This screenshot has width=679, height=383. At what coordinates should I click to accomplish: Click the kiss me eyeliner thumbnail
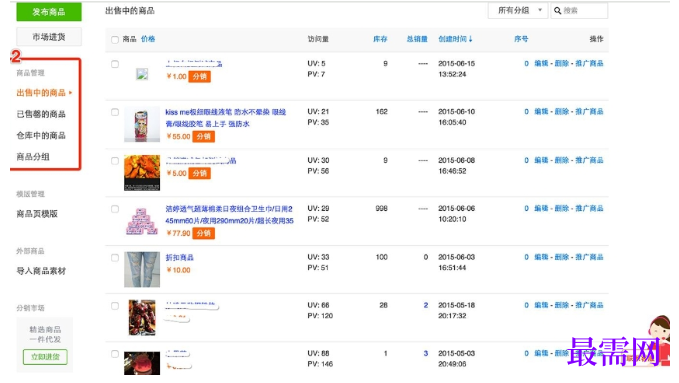[142, 125]
